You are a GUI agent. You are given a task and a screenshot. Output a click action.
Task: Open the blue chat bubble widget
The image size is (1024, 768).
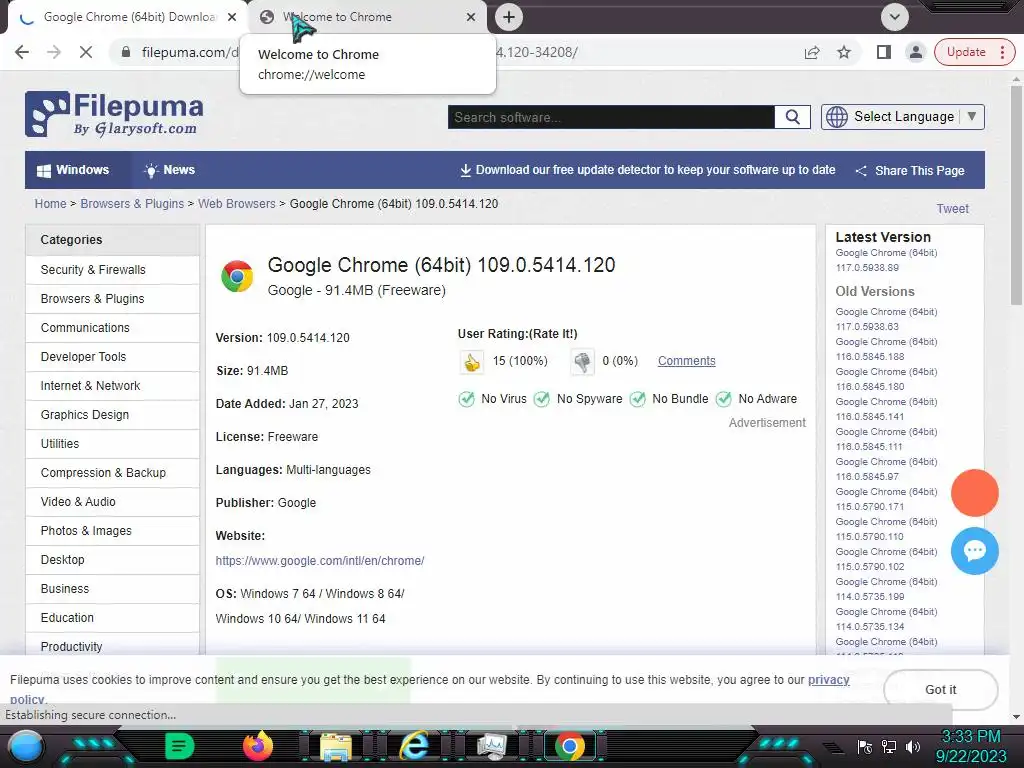[x=974, y=551]
